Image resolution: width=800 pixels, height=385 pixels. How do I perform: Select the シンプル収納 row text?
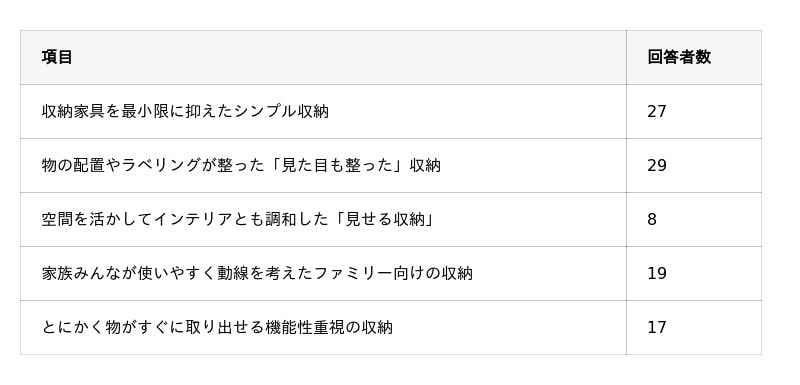(185, 111)
